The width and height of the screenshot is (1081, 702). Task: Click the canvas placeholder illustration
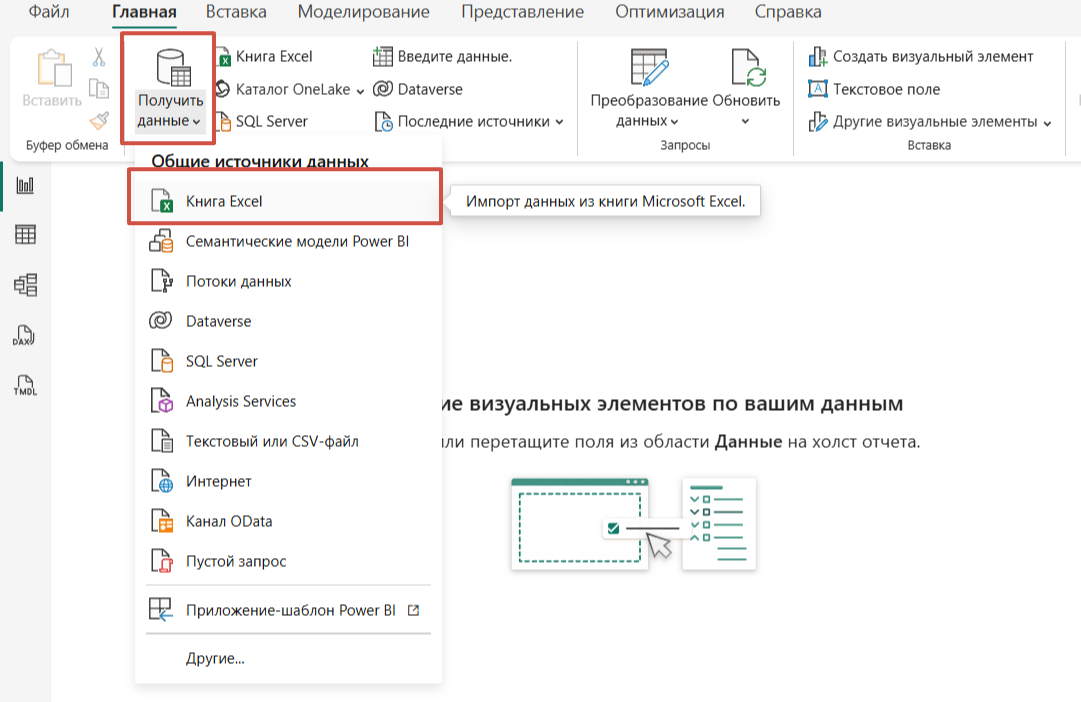pos(634,523)
